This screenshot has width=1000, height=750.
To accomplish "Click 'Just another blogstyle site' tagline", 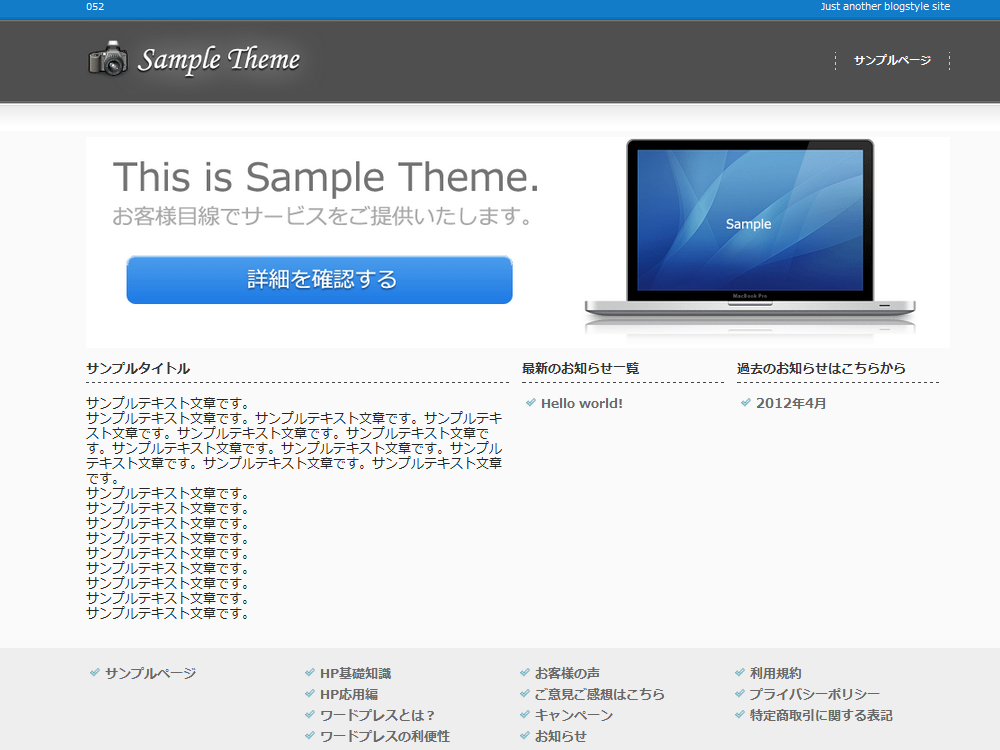I will 885,6.
